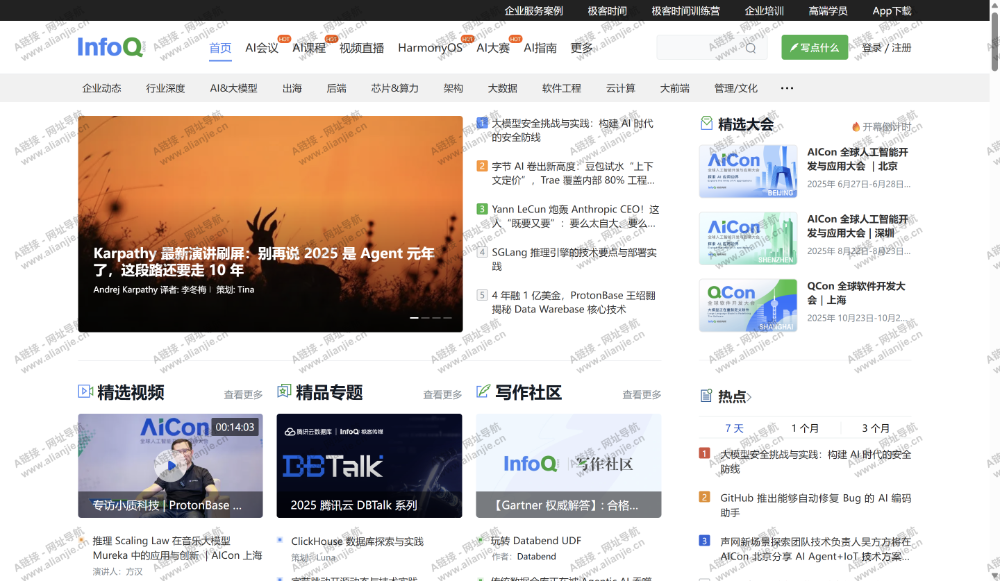Select the 芯片&算力 category

click(x=395, y=88)
